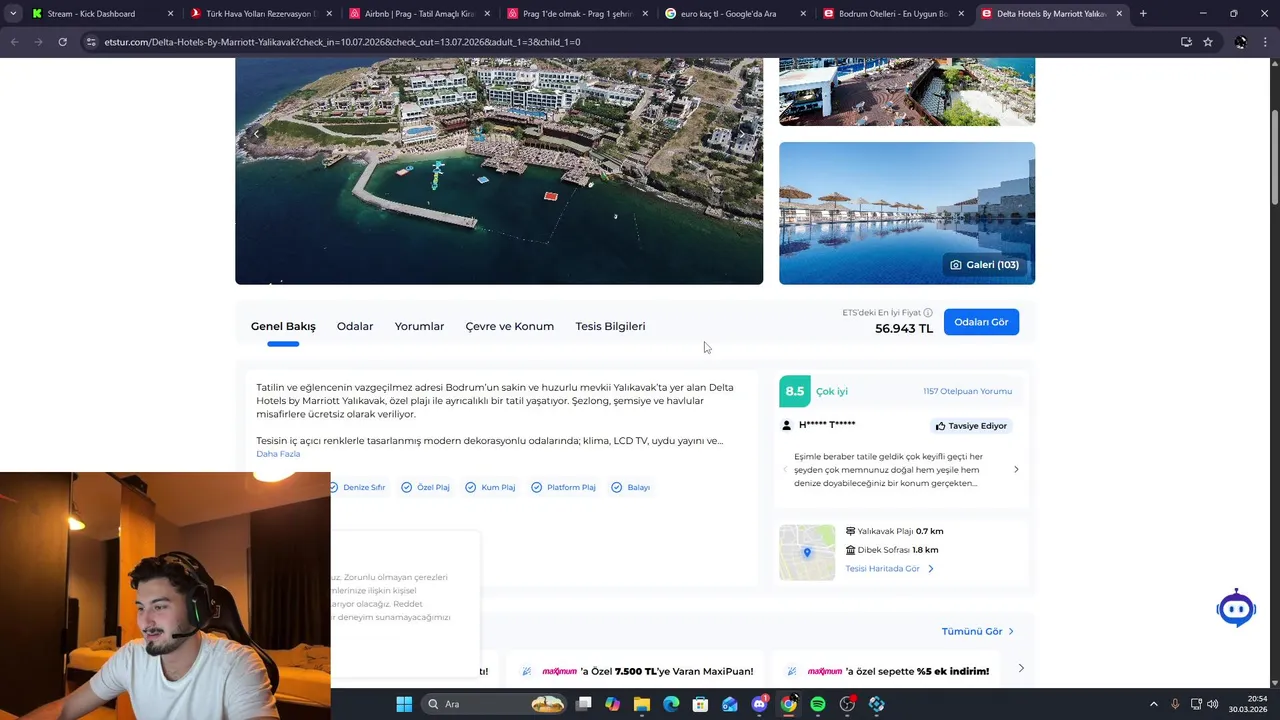Open the pool with umbrellas thumbnail photo
This screenshot has width=1280, height=720.
click(907, 213)
